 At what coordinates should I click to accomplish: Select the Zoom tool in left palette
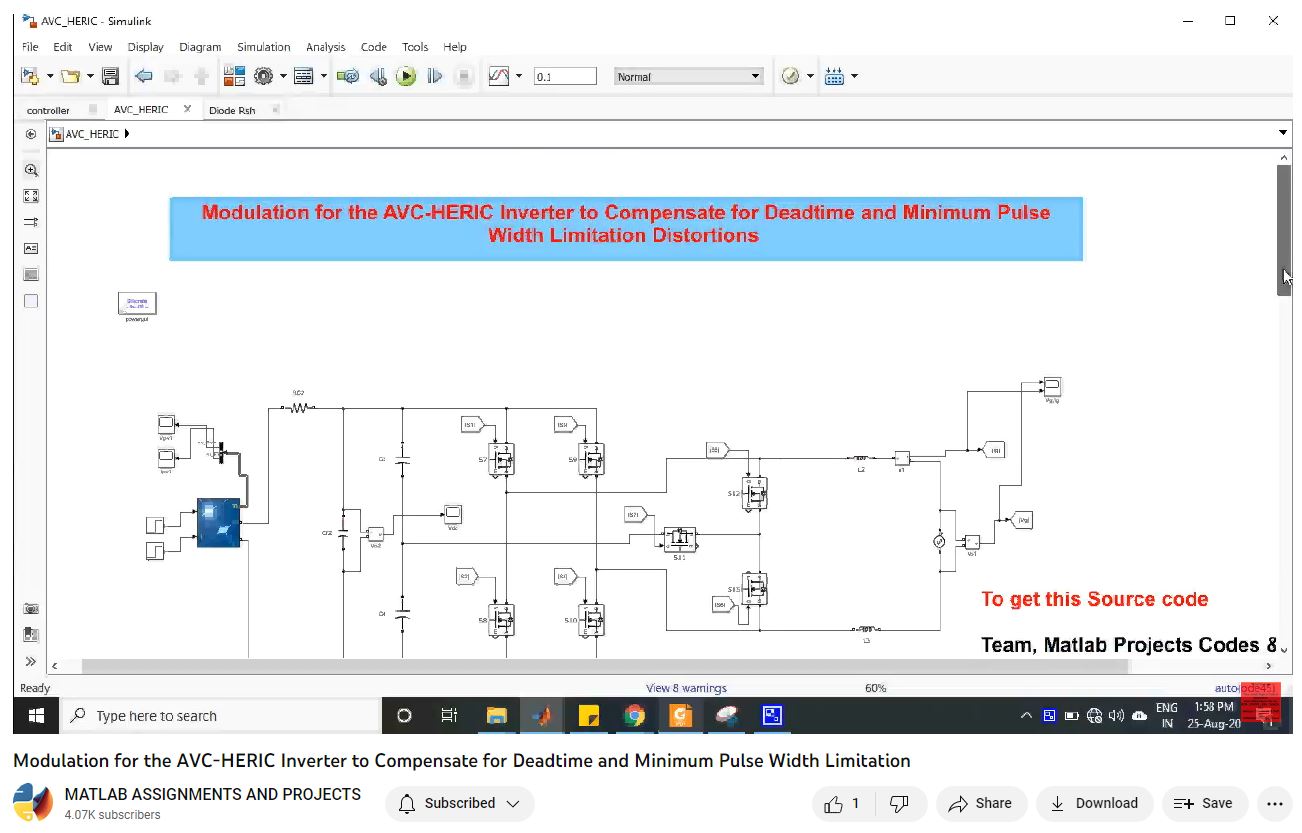click(31, 170)
